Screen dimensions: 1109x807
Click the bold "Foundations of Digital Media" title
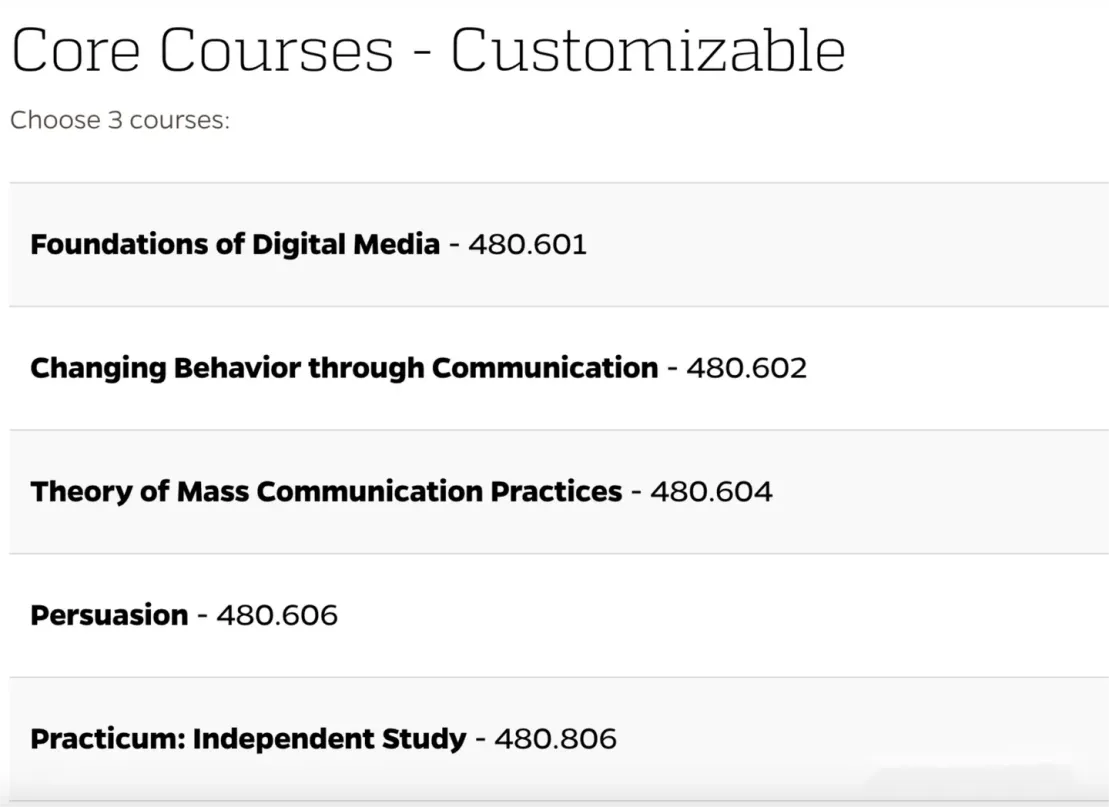tap(235, 244)
